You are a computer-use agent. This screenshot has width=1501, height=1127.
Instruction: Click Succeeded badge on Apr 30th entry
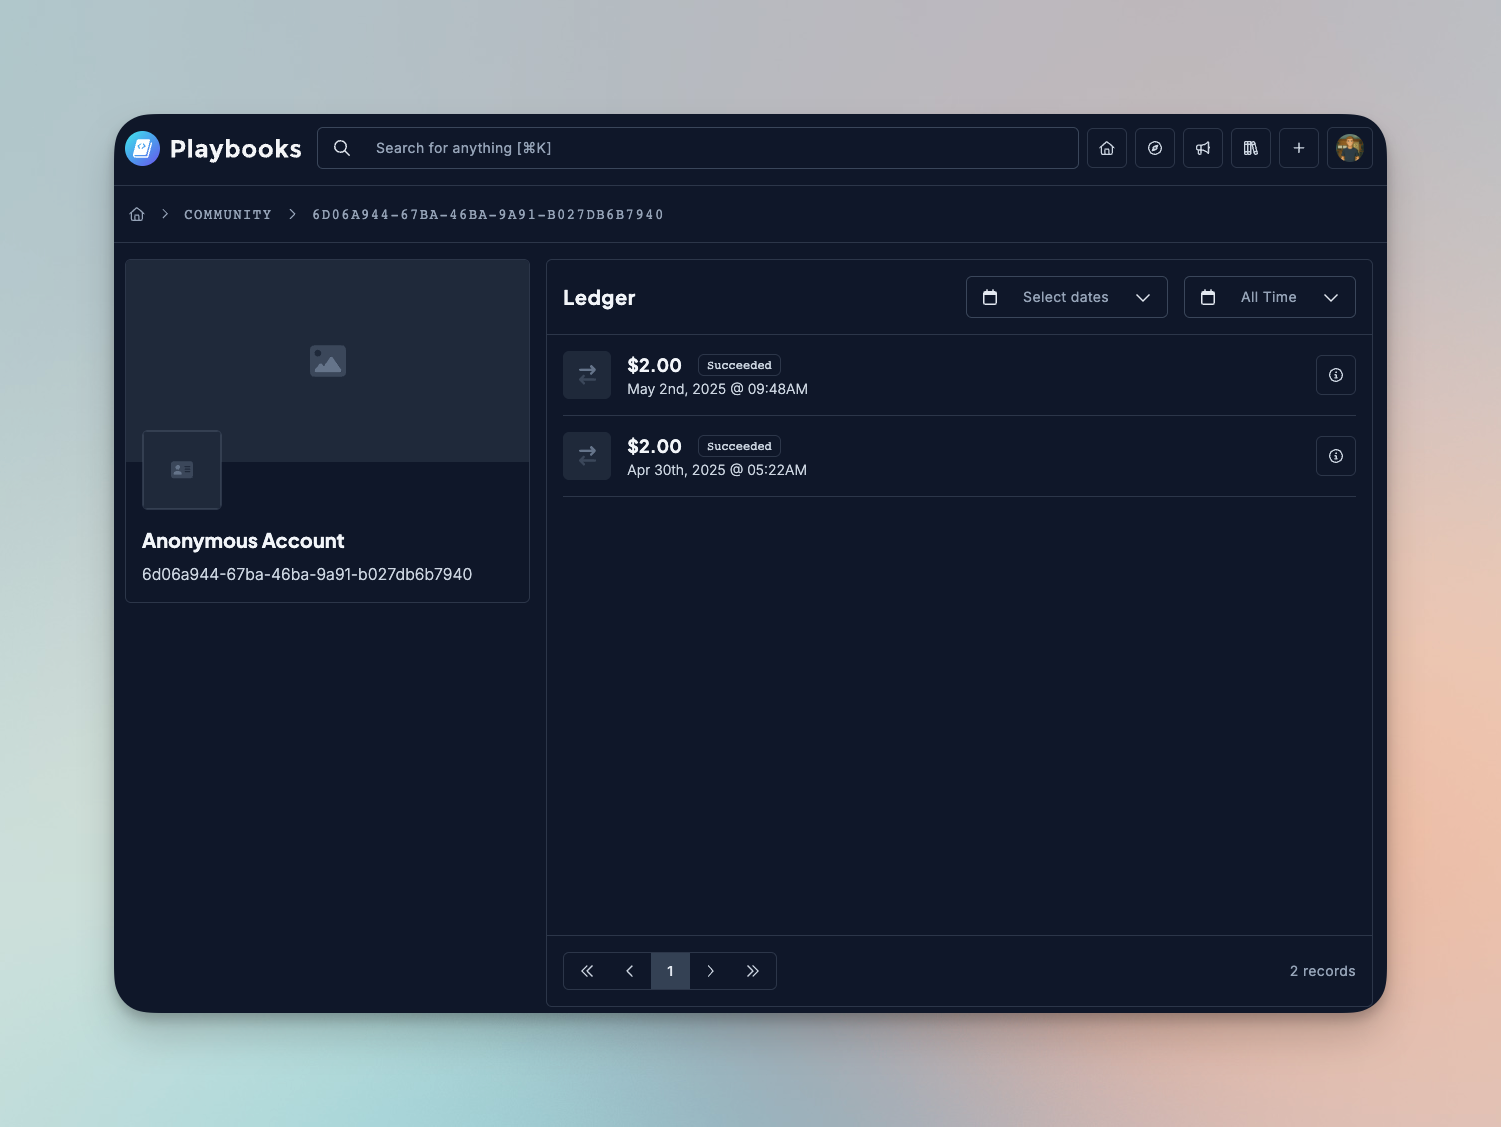739,446
